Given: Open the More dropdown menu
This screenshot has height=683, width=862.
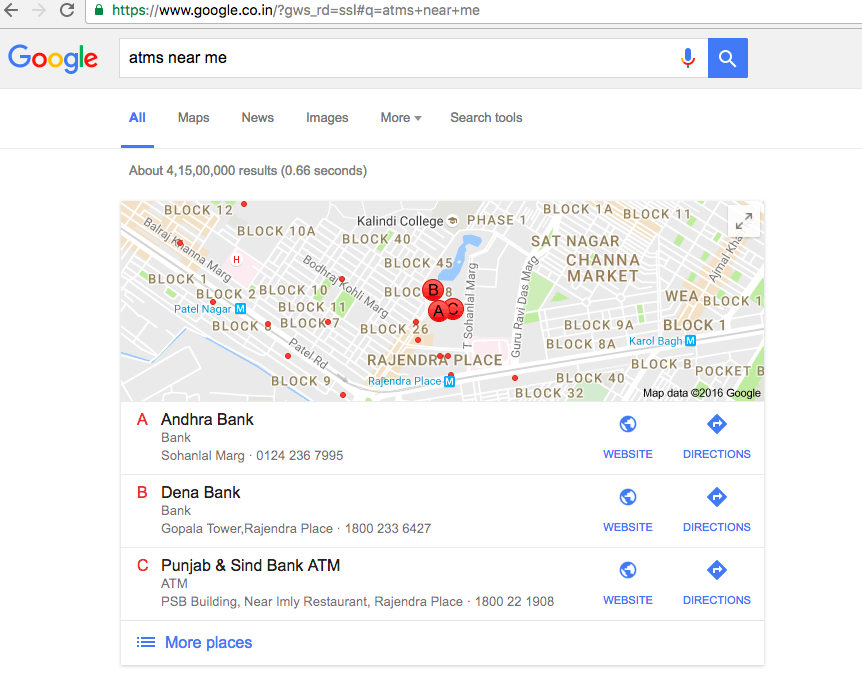Looking at the screenshot, I should (x=401, y=118).
